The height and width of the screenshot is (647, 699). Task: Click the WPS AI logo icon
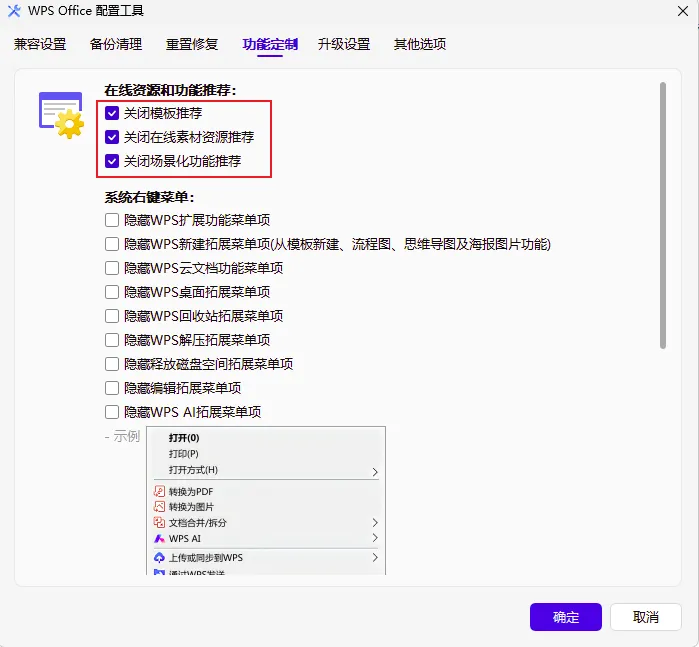159,539
